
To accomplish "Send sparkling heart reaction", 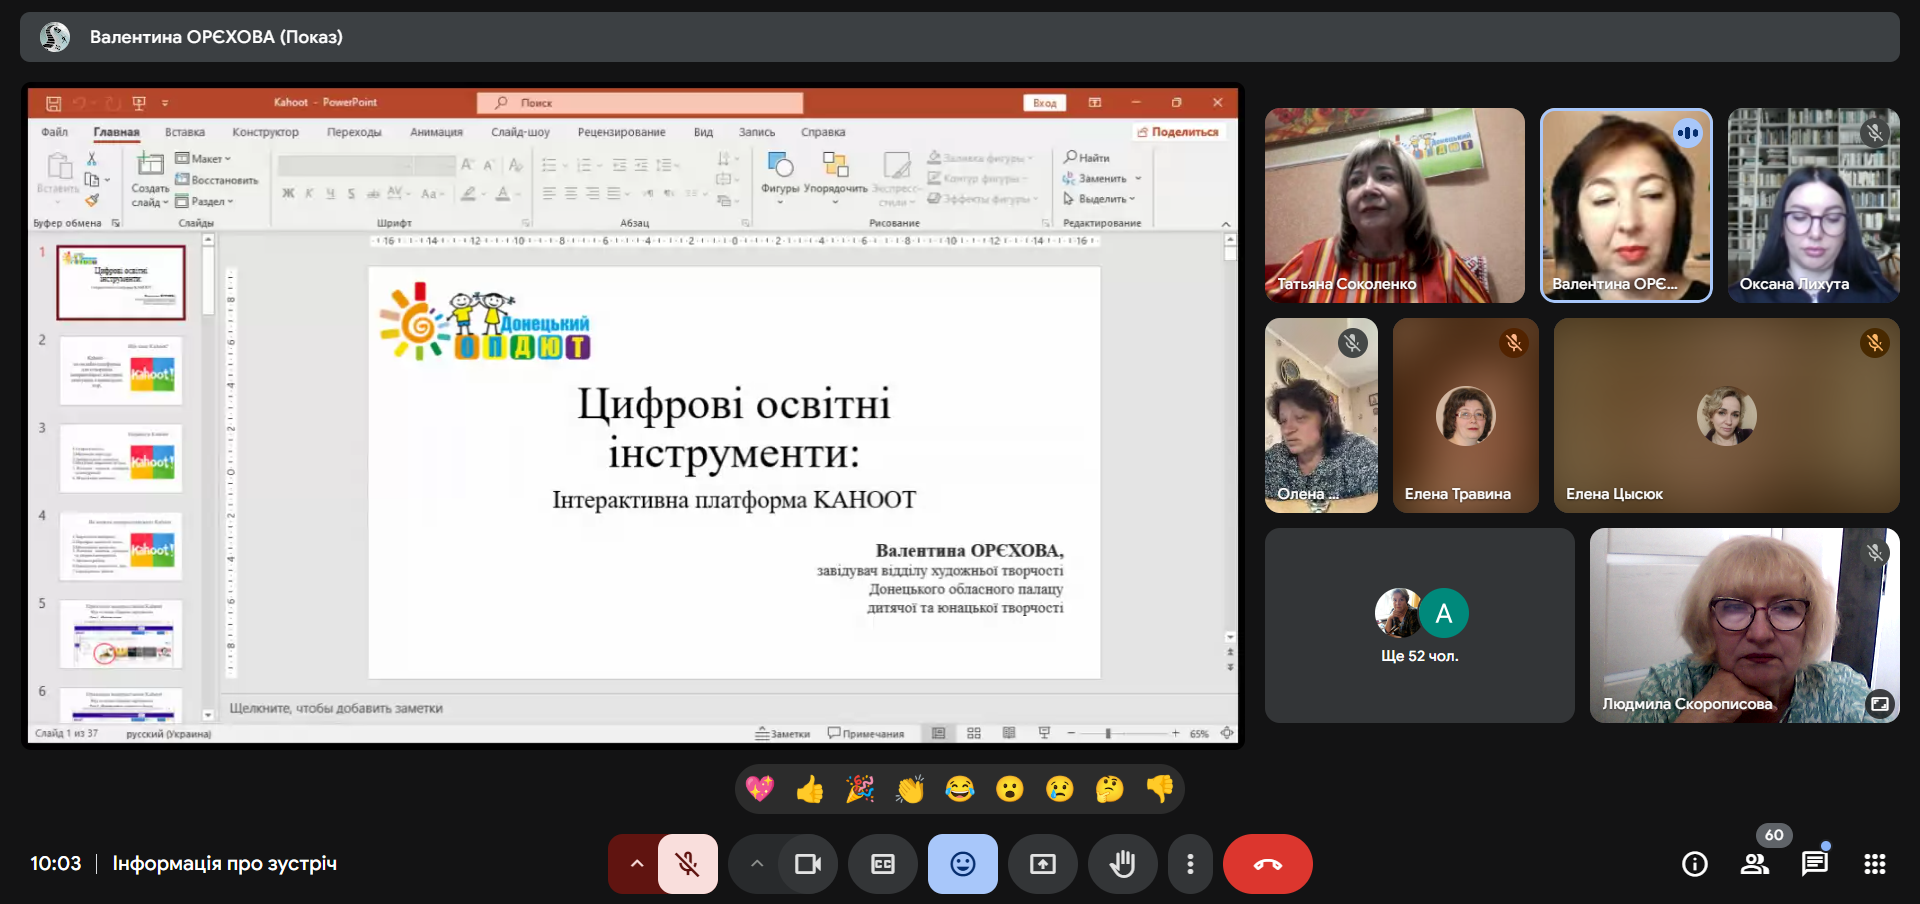I will coord(760,789).
